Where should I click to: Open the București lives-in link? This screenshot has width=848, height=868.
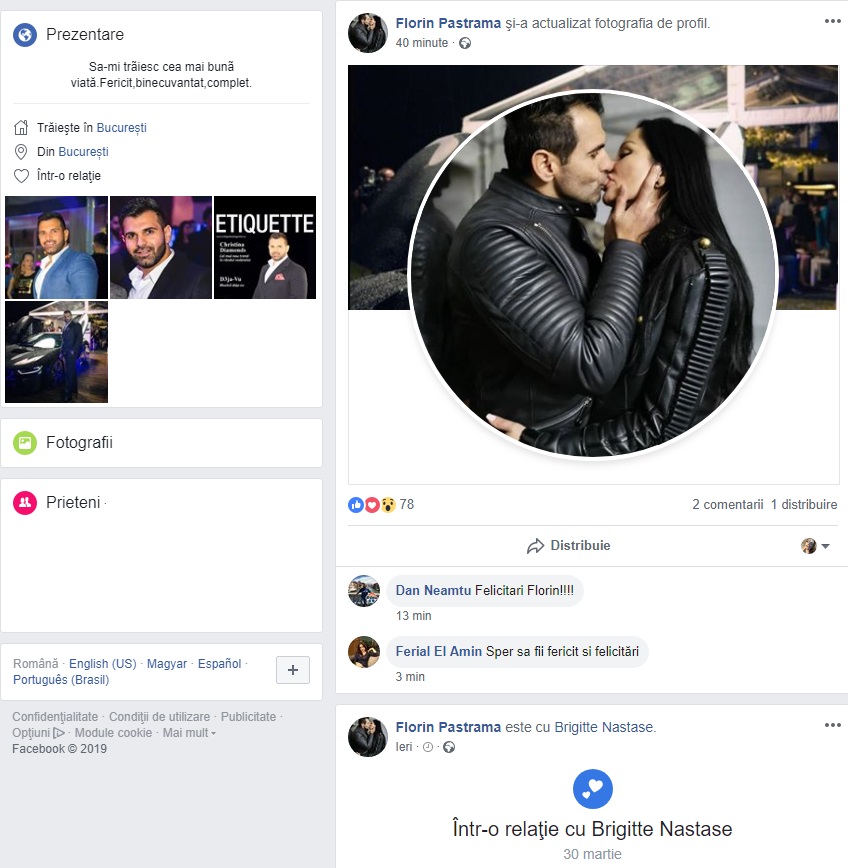point(122,128)
